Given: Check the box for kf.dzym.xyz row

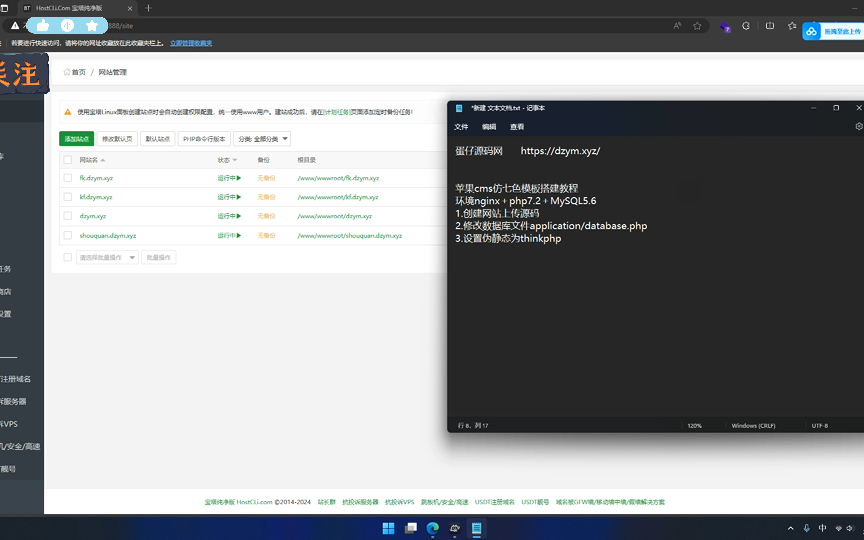Looking at the screenshot, I should pos(68,197).
